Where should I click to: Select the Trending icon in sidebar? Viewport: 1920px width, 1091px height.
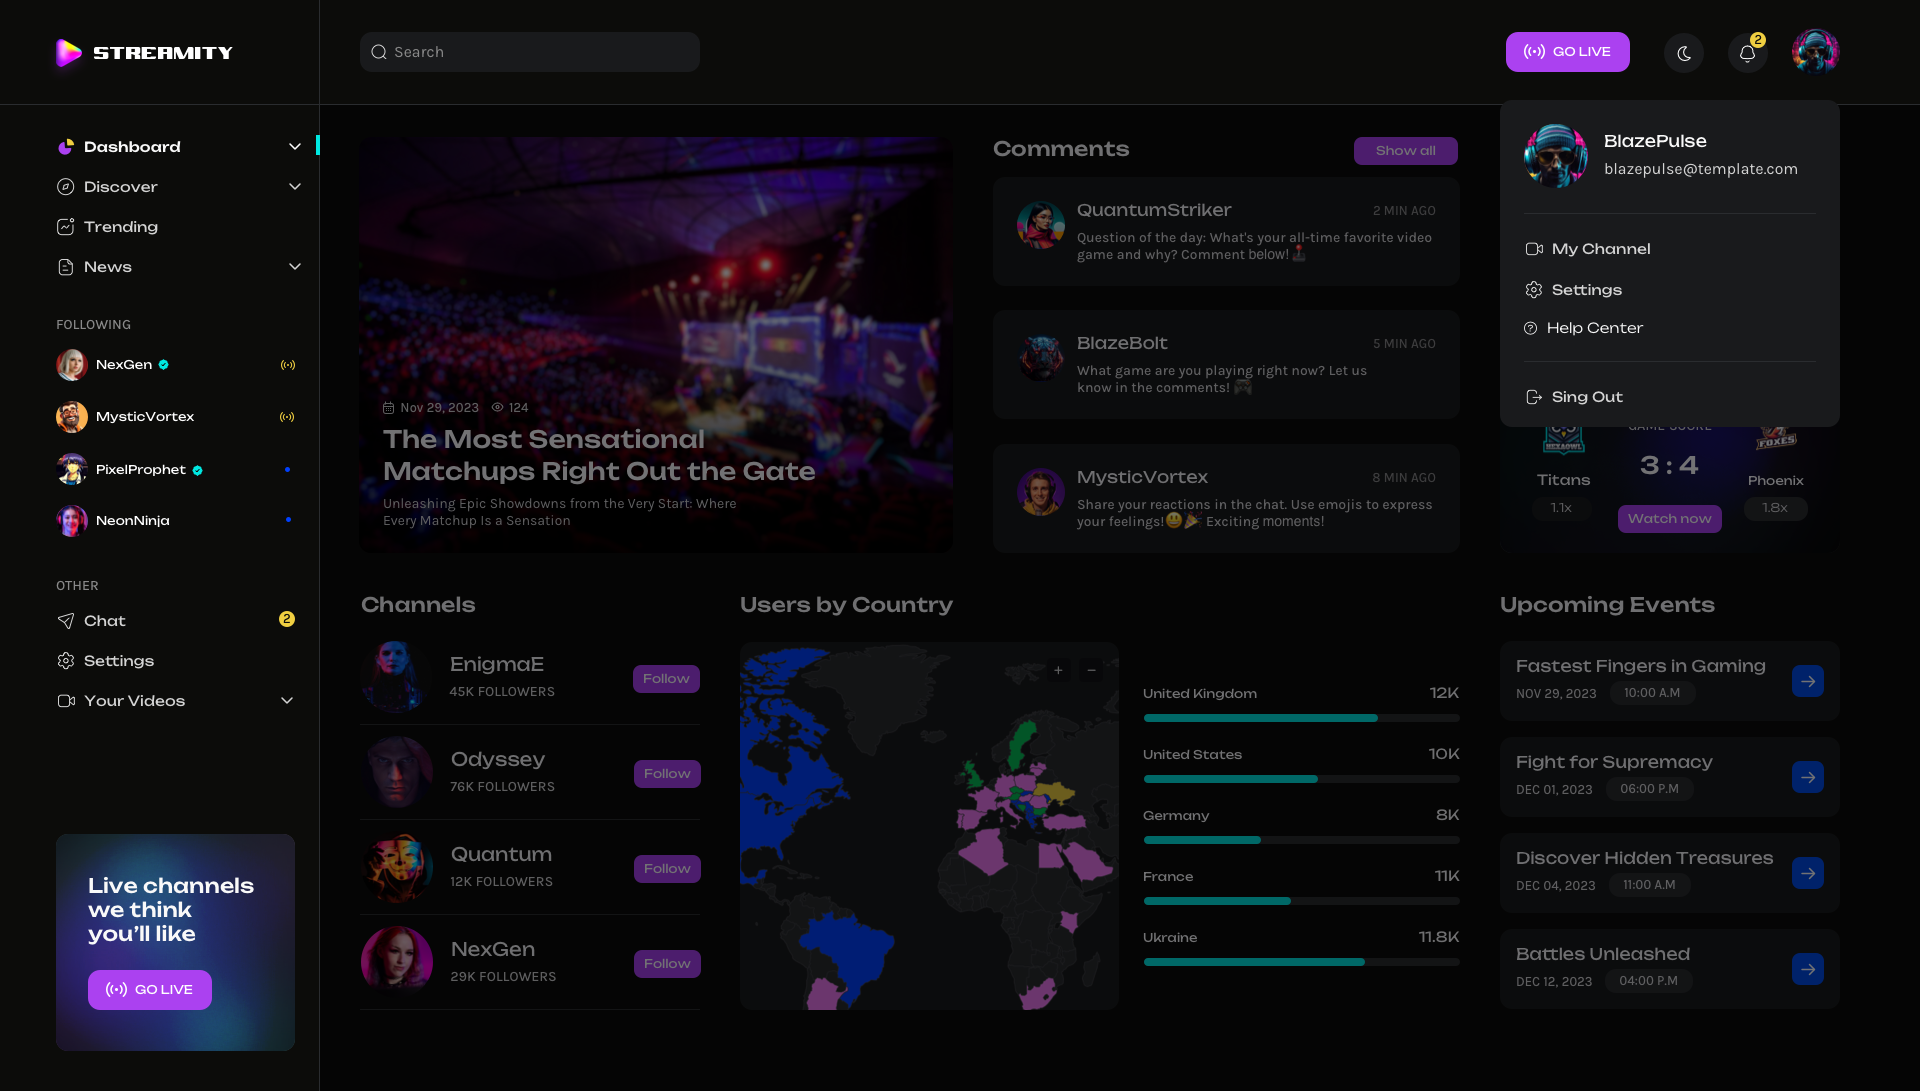(65, 227)
